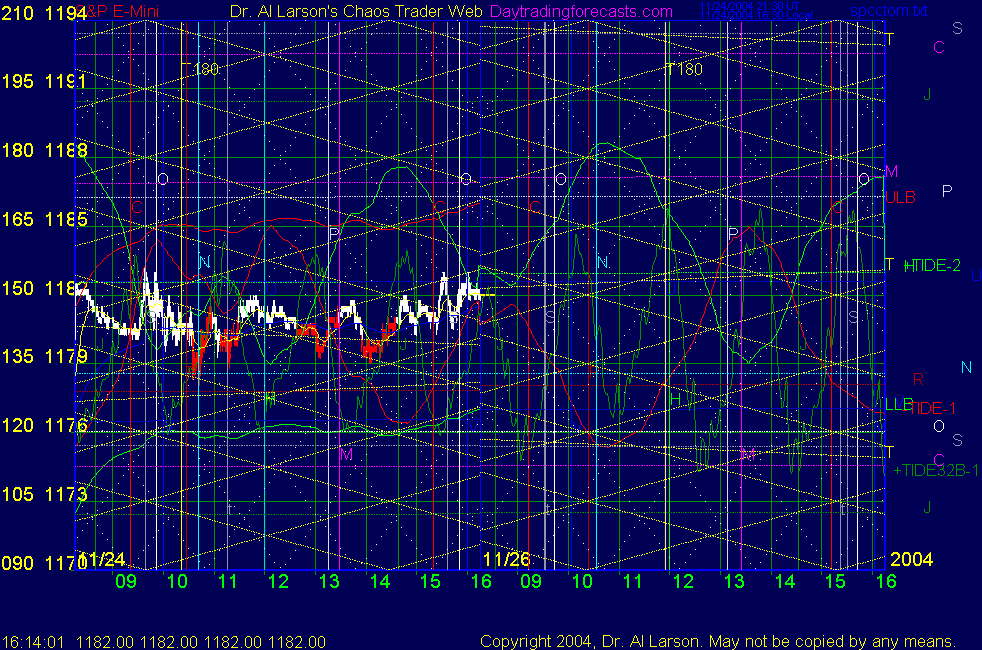Click the '120 1176' price axis label
Screen dimensions: 982x650
(x=44, y=425)
